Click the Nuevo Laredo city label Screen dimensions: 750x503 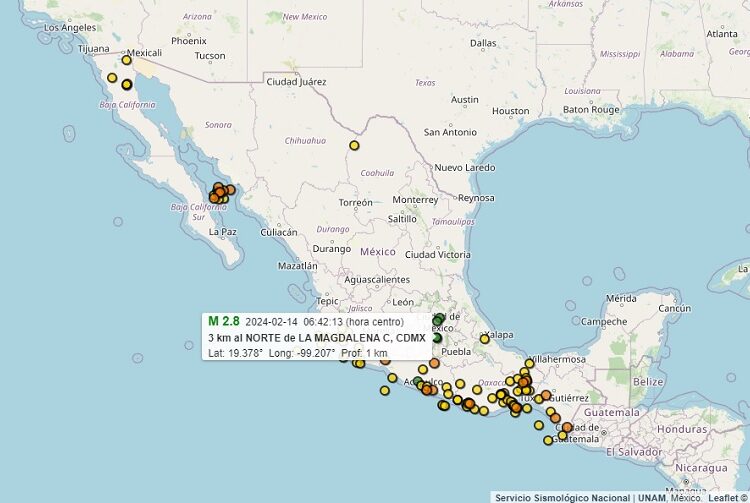click(464, 168)
